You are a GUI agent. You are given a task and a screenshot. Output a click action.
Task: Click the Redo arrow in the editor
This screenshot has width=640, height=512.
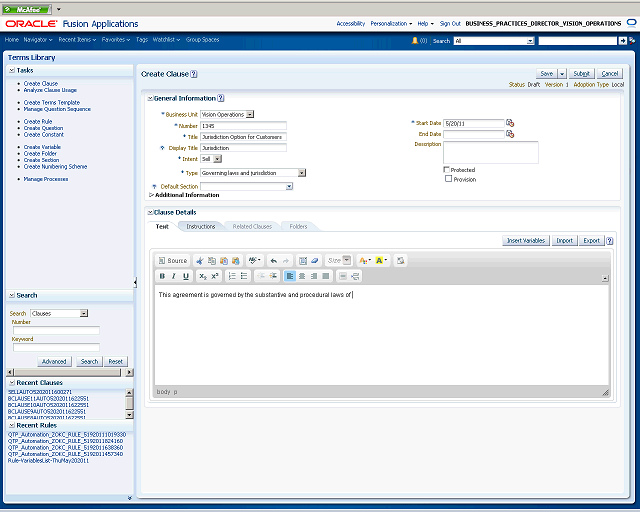286,260
